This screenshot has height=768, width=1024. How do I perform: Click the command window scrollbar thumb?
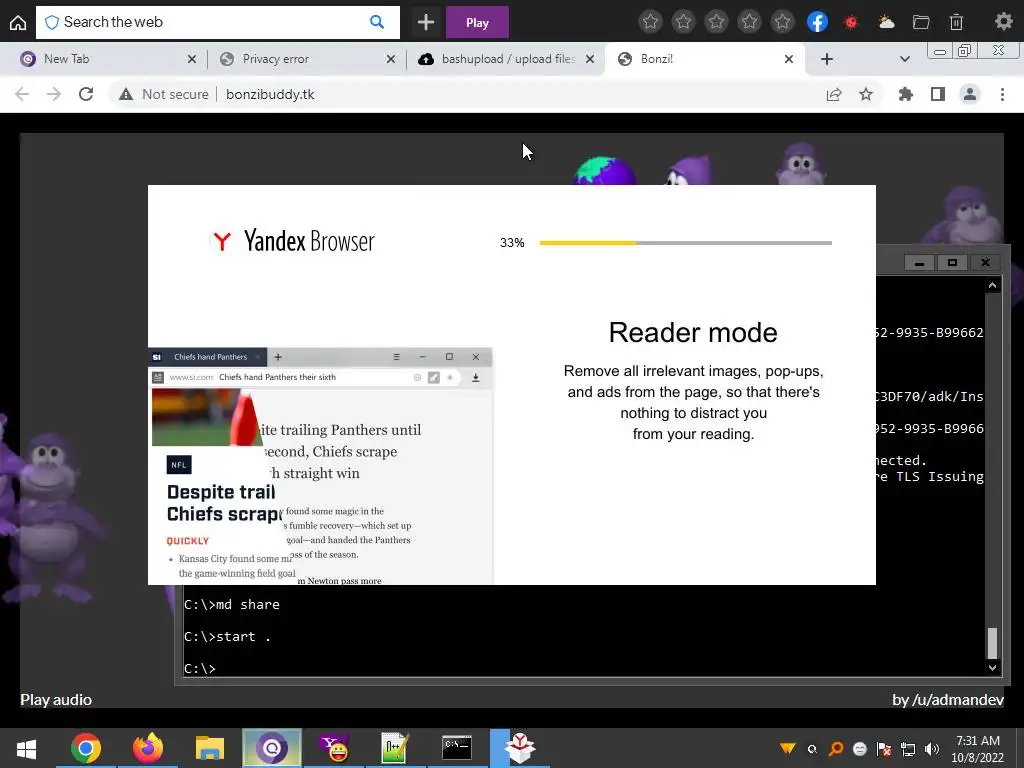pos(992,643)
